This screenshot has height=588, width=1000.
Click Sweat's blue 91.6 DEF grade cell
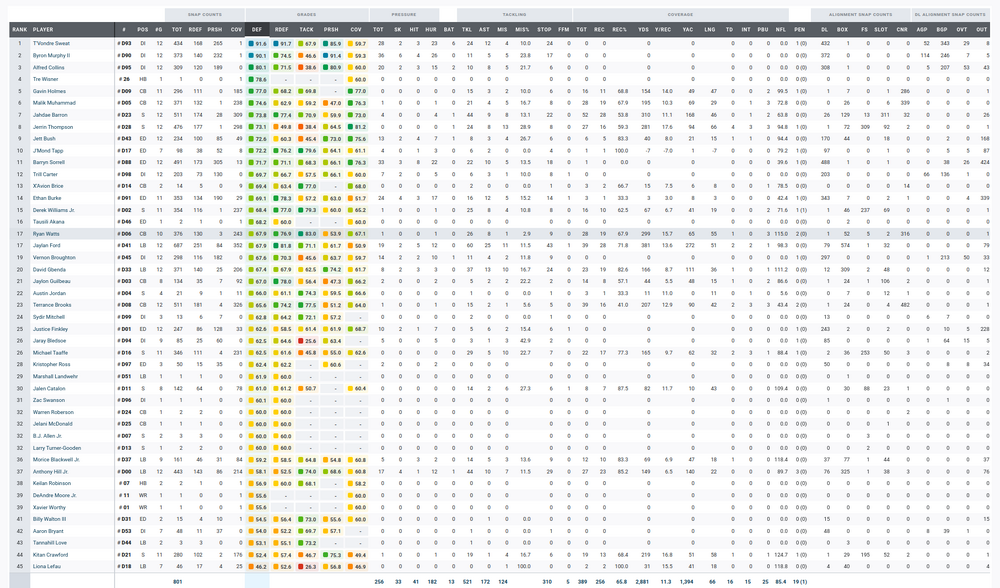[259, 44]
